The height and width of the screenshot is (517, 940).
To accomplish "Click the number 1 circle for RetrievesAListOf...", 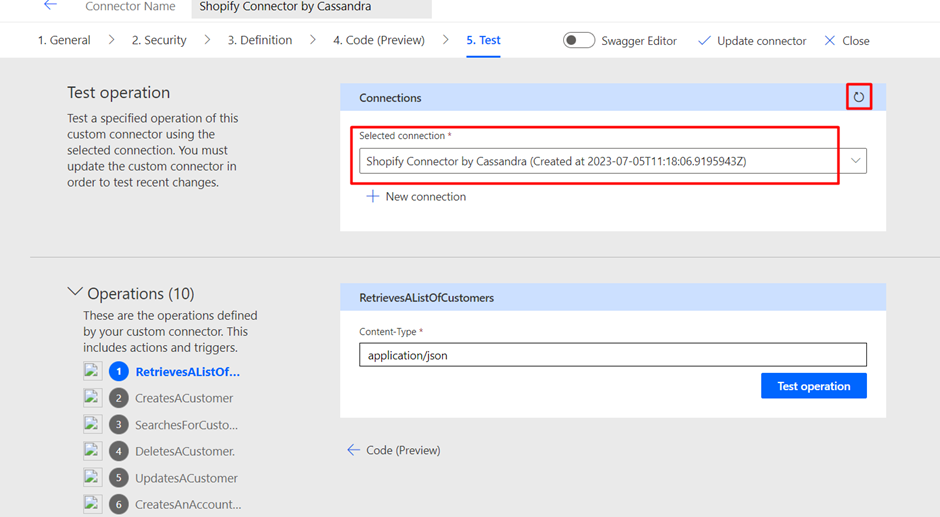I will pyautogui.click(x=119, y=372).
